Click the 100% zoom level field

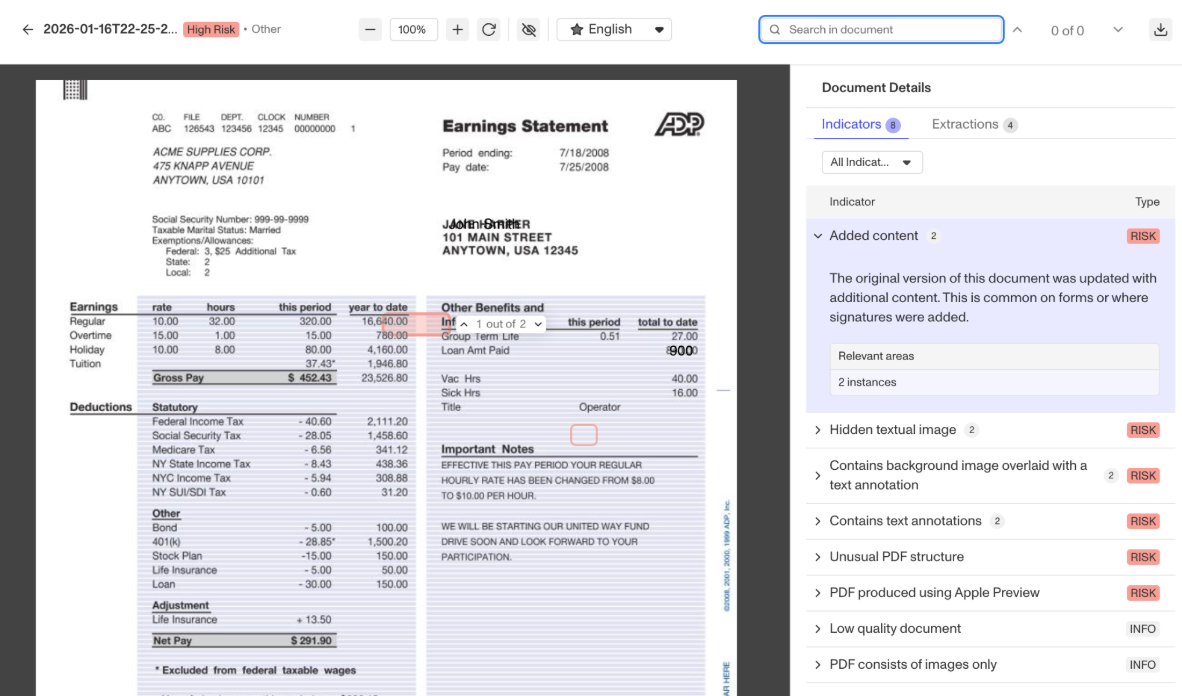tap(414, 29)
